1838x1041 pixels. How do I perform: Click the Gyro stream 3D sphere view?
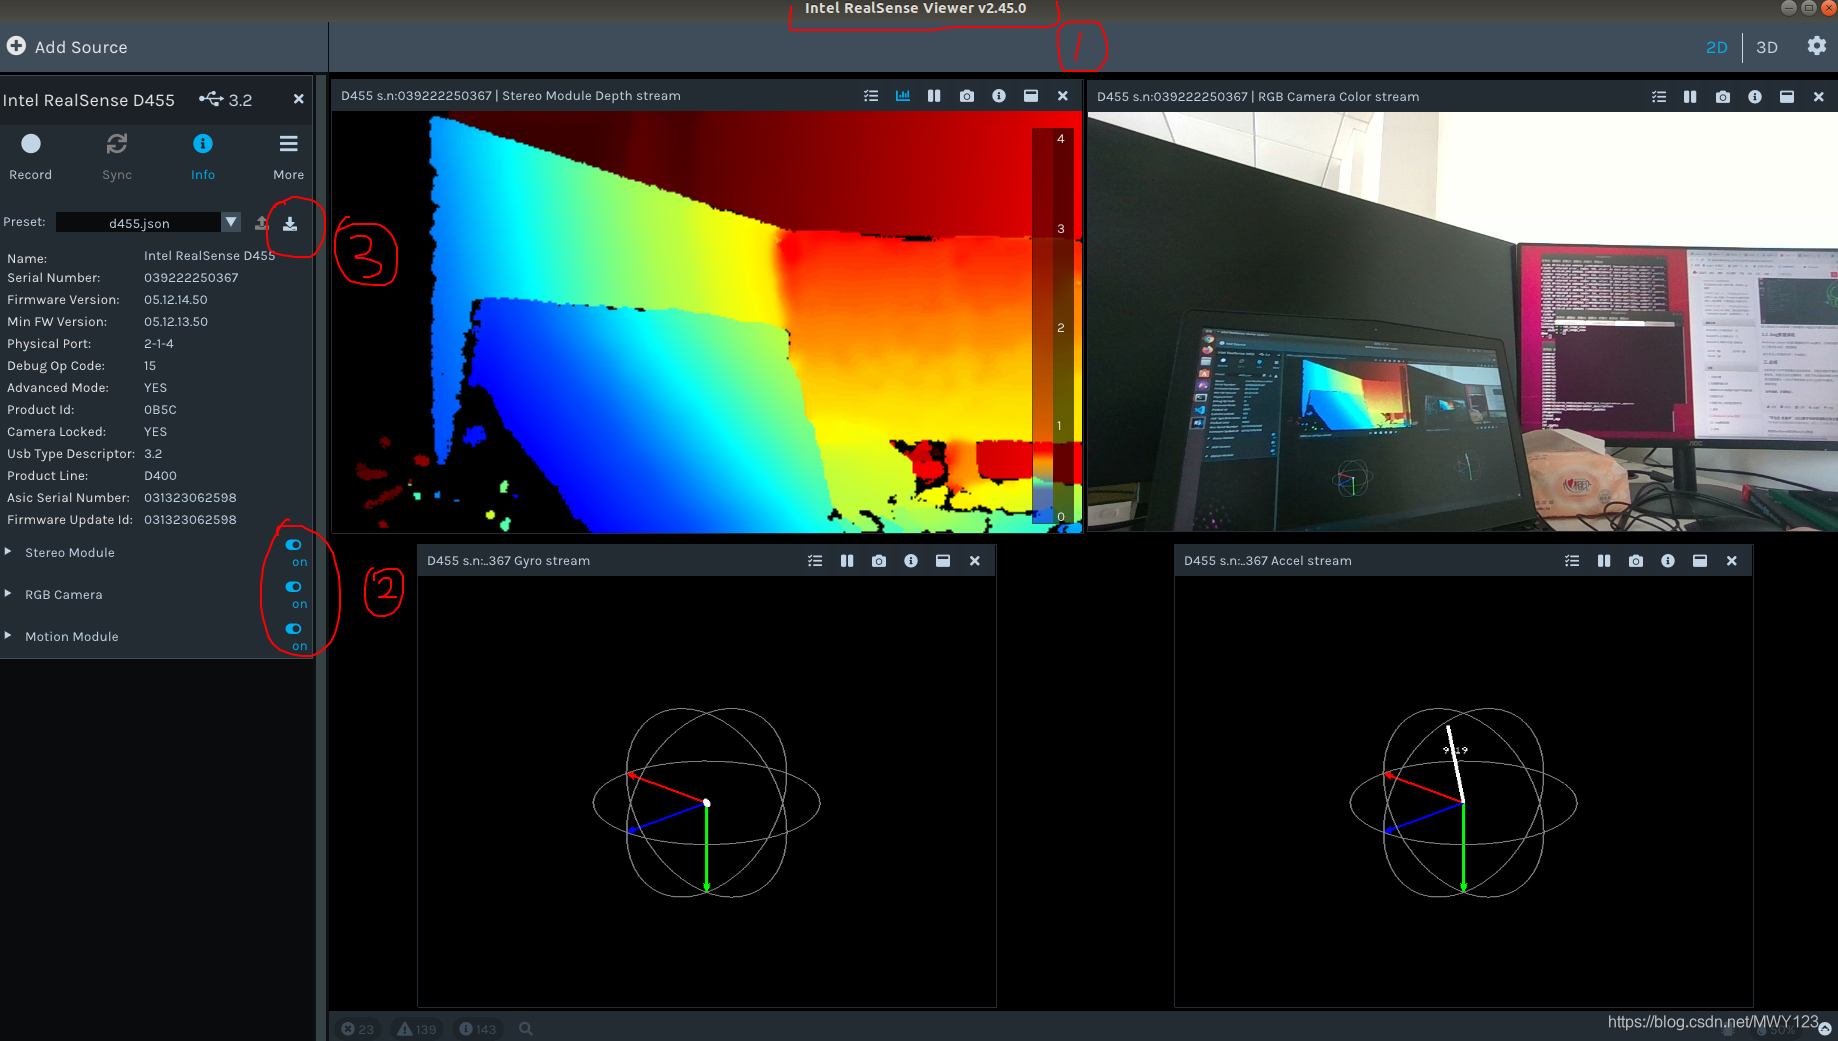click(706, 802)
